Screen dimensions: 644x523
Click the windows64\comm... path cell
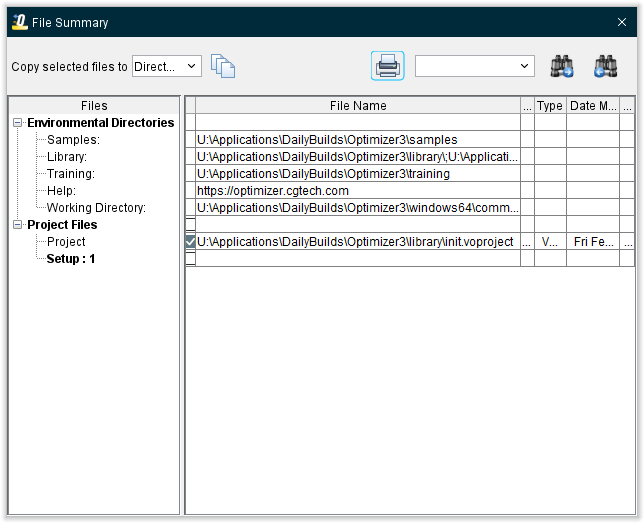pos(358,207)
